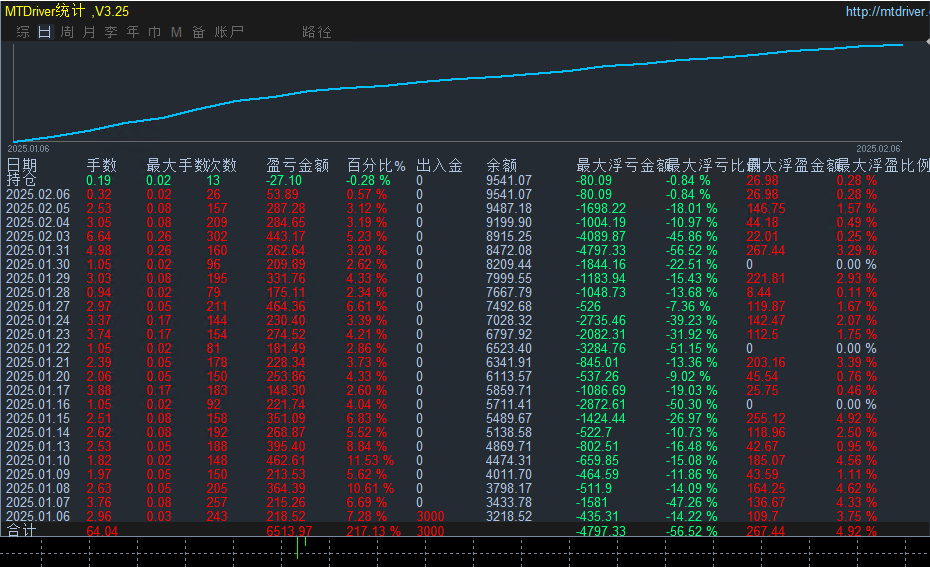Click the 2025.01.06 start date on chart
This screenshot has height=567, width=930.
tap(29, 148)
